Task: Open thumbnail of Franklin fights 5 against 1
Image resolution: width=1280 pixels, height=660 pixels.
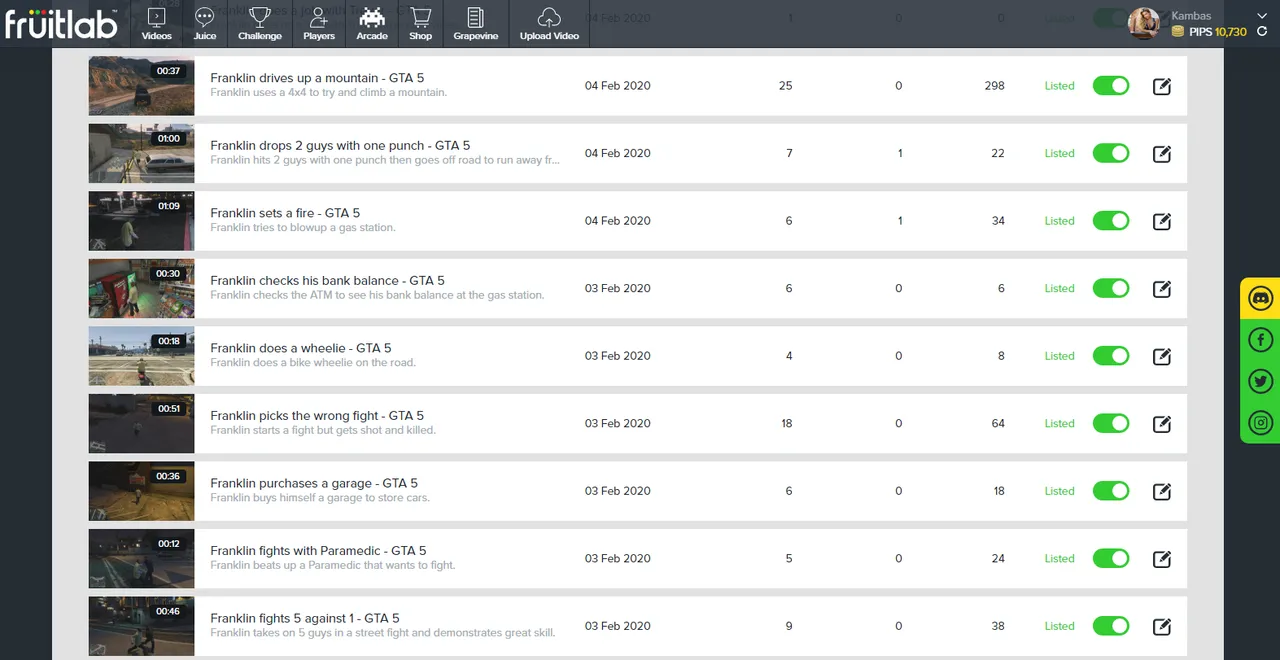Action: [141, 626]
